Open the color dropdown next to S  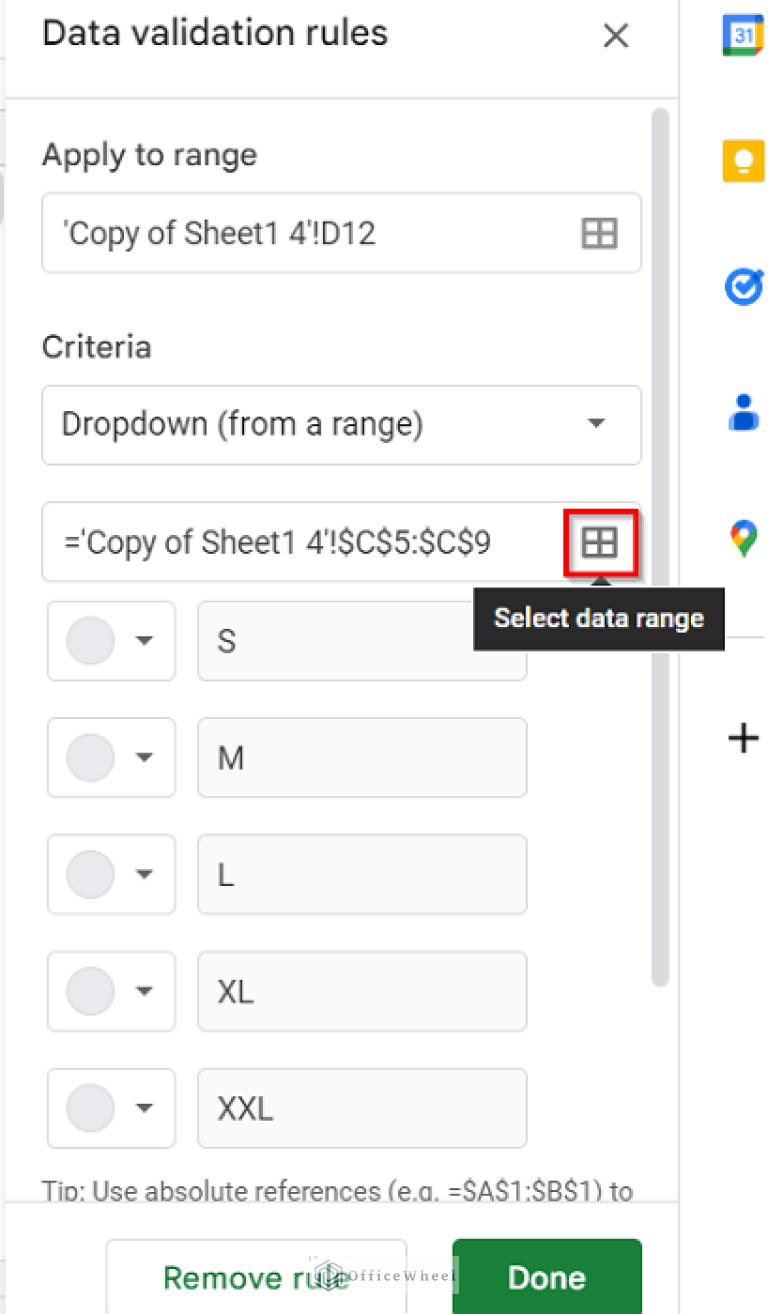point(110,641)
